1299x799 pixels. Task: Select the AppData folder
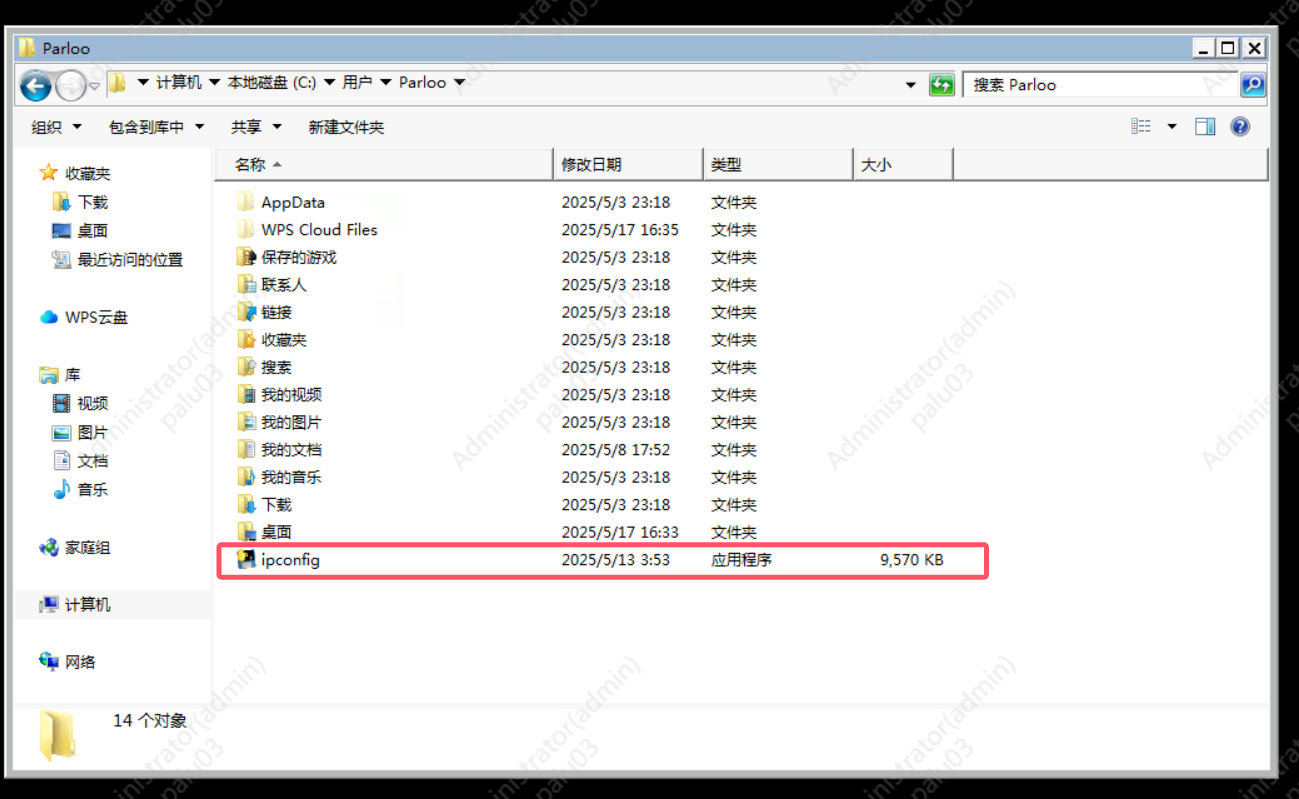[x=292, y=202]
